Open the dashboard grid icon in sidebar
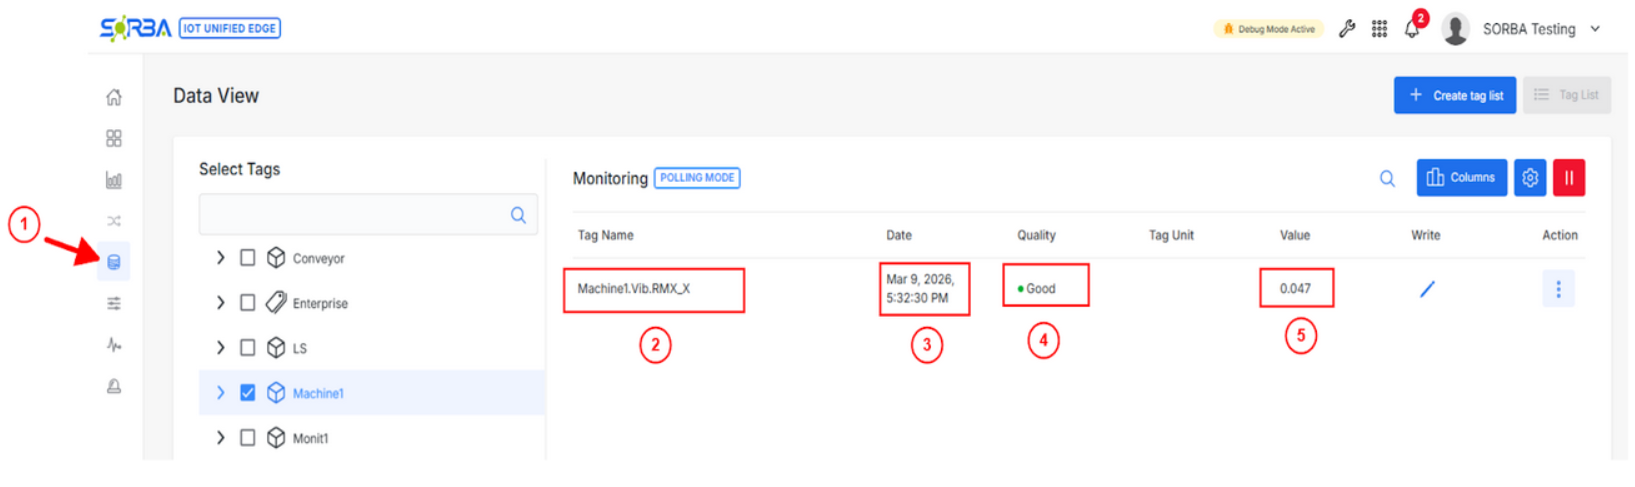The image size is (1635, 487). click(114, 138)
